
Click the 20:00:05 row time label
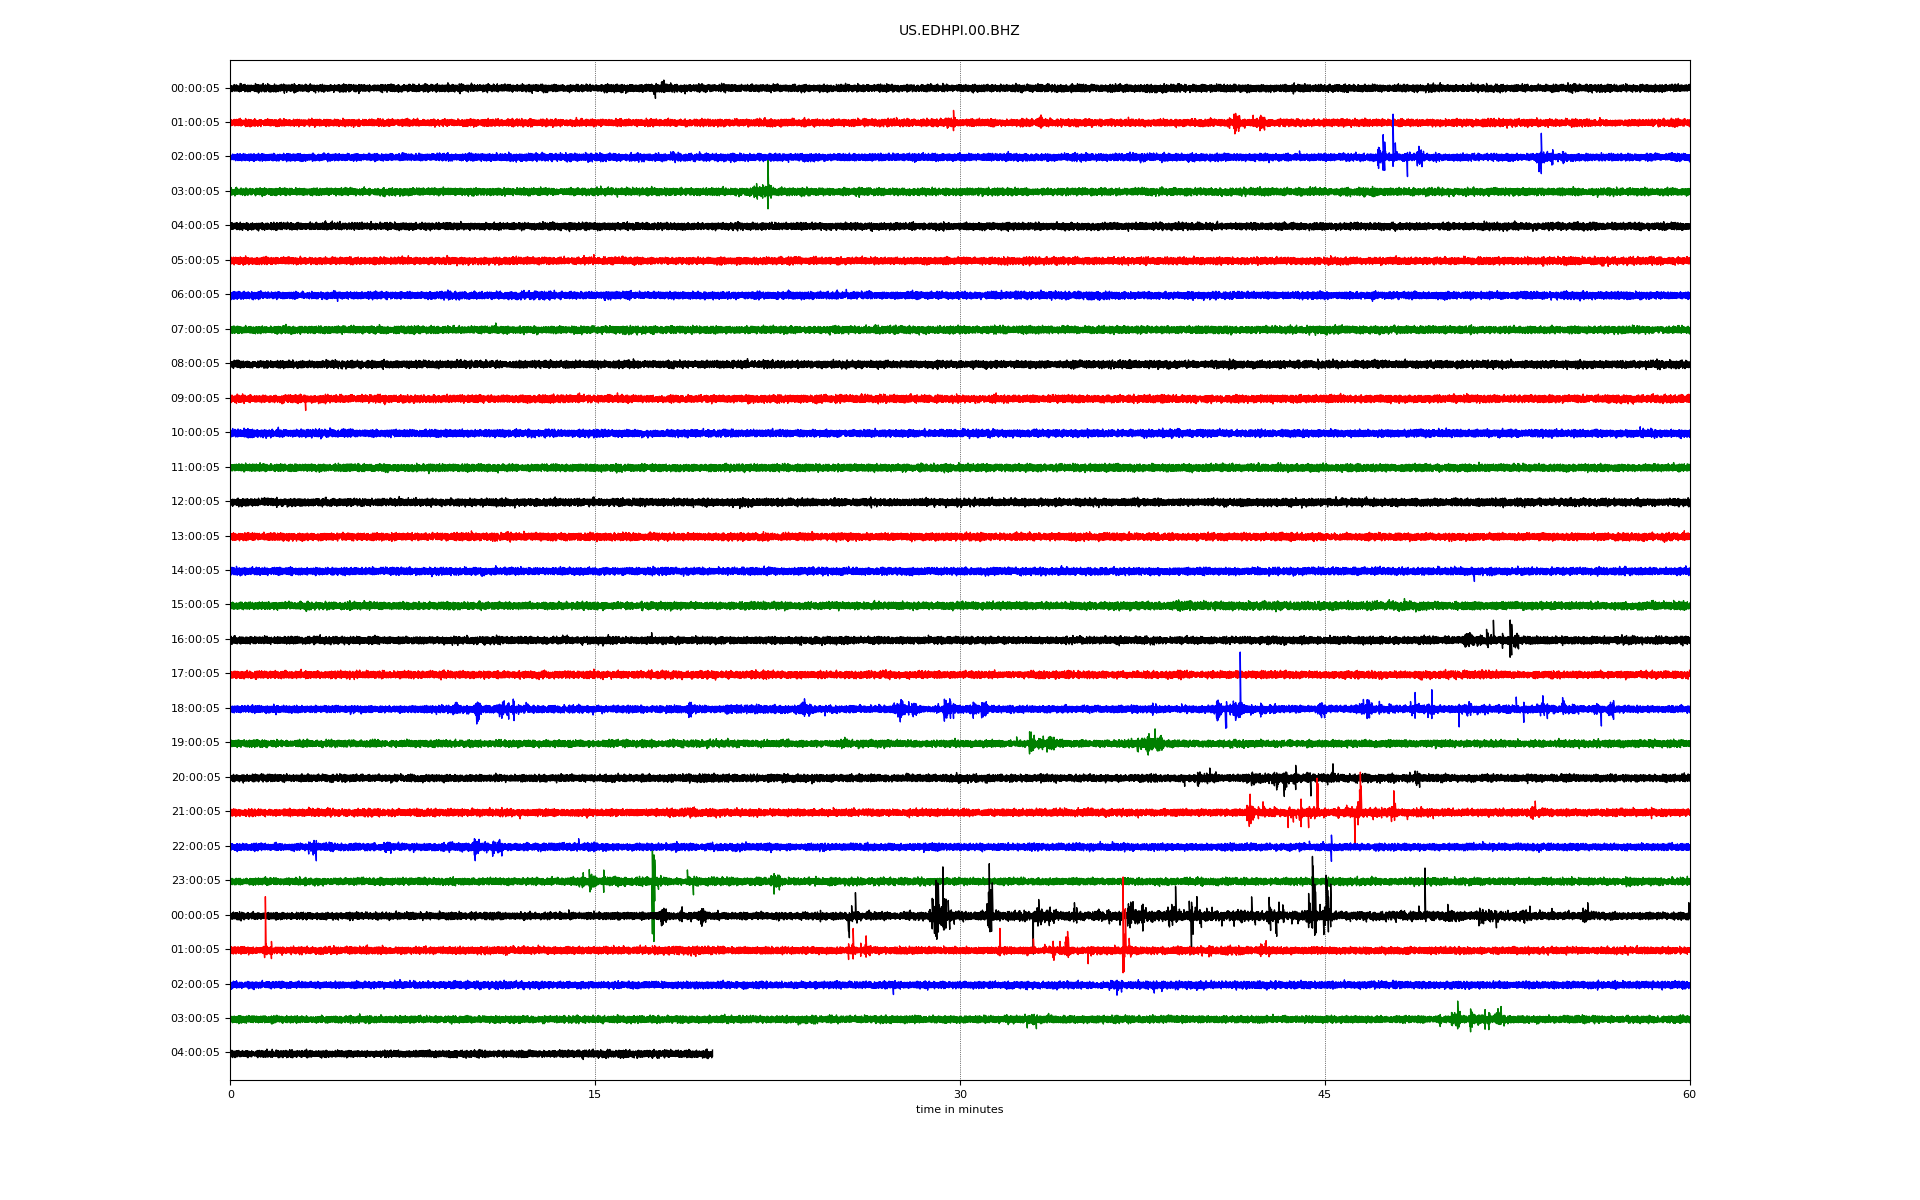pos(195,778)
